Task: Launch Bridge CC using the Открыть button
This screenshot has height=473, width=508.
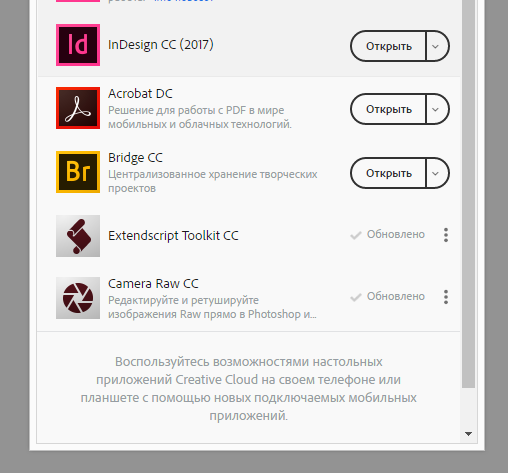Action: (x=388, y=173)
